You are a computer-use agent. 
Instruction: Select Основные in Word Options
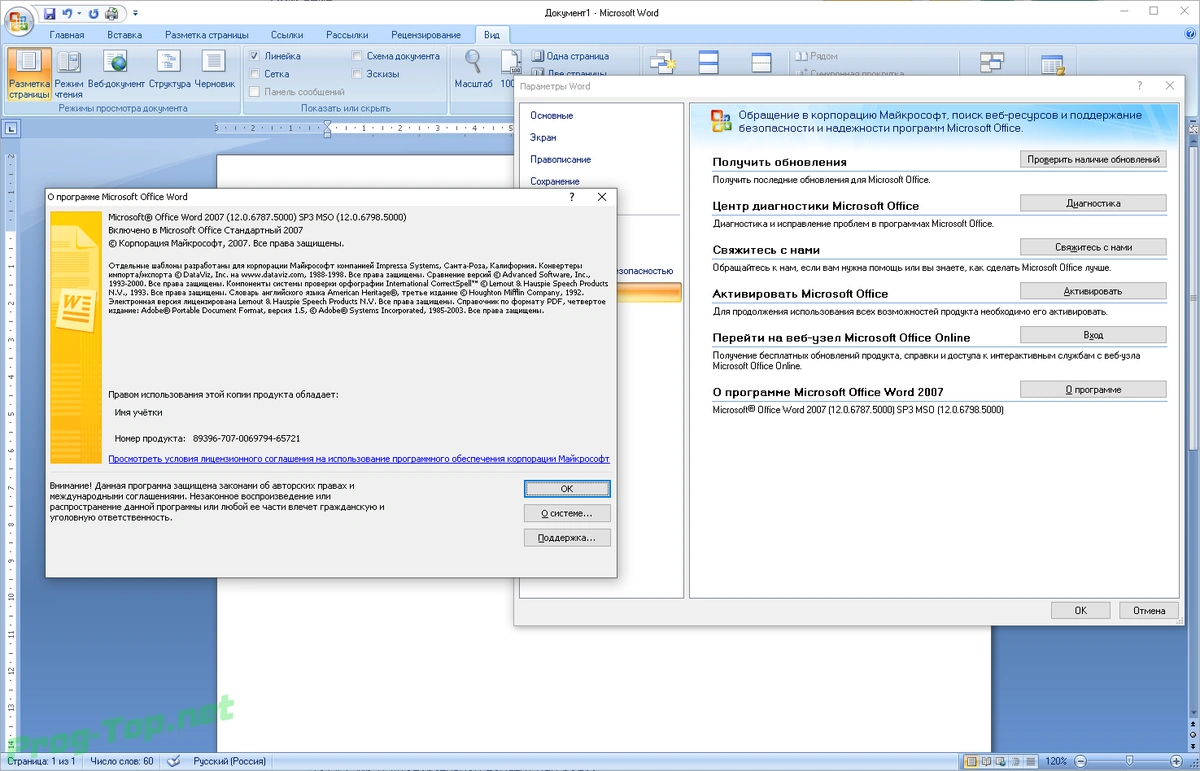click(x=552, y=116)
